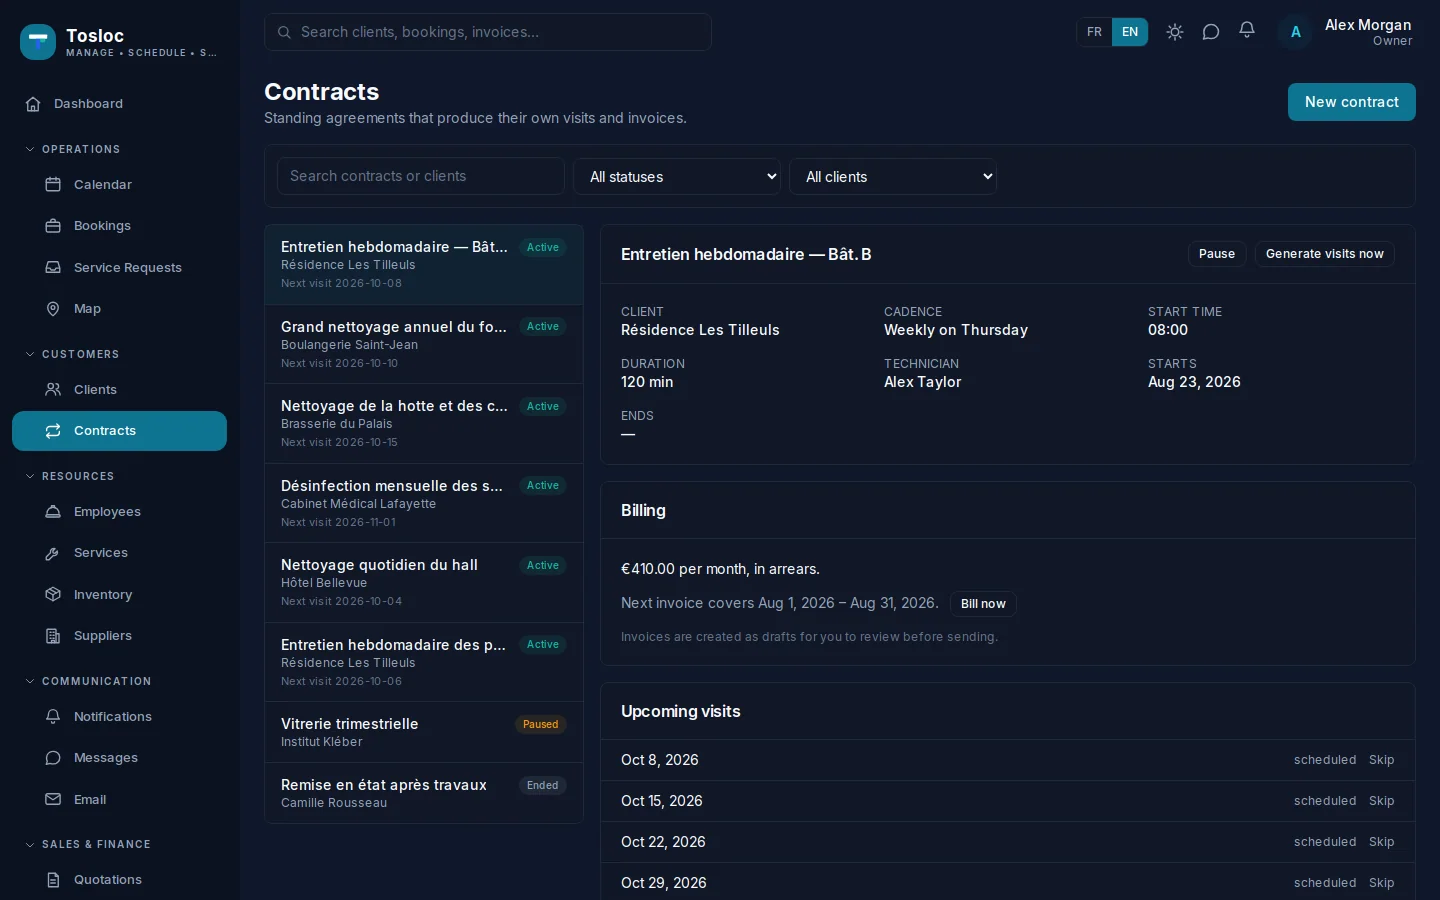Viewport: 1440px width, 900px height.
Task: Select Entretien hebdomadaire des p... contract
Action: [424, 662]
